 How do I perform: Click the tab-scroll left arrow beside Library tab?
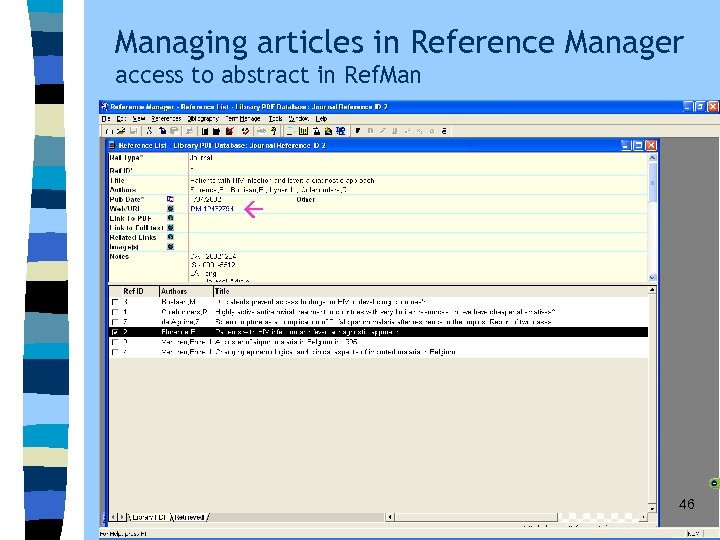114,517
